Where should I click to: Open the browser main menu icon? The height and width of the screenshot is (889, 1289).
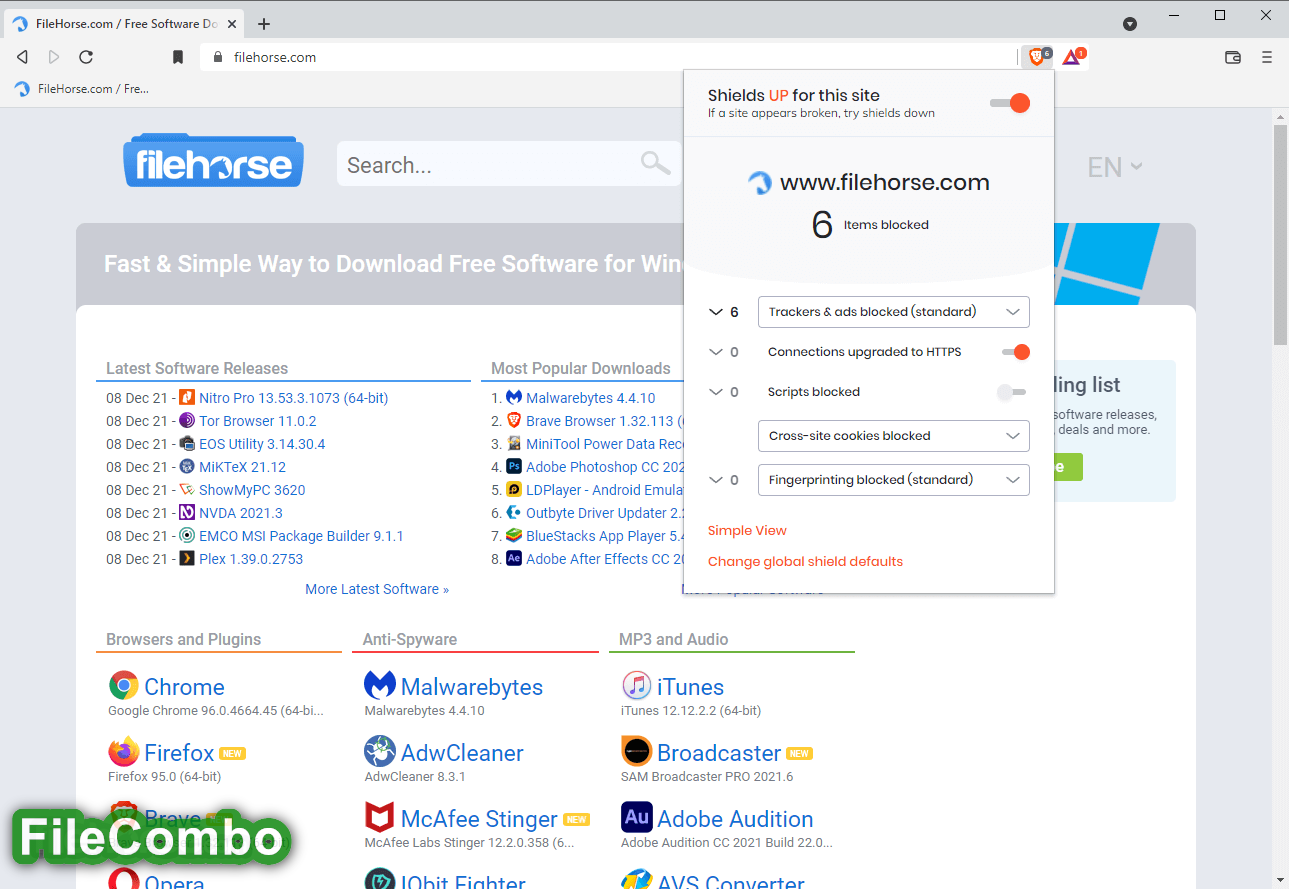1267,57
